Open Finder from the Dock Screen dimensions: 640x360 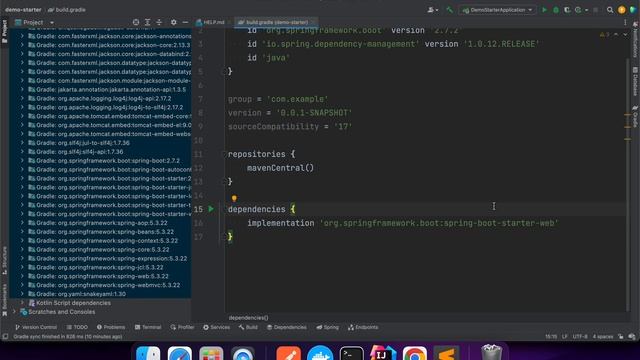point(148,354)
